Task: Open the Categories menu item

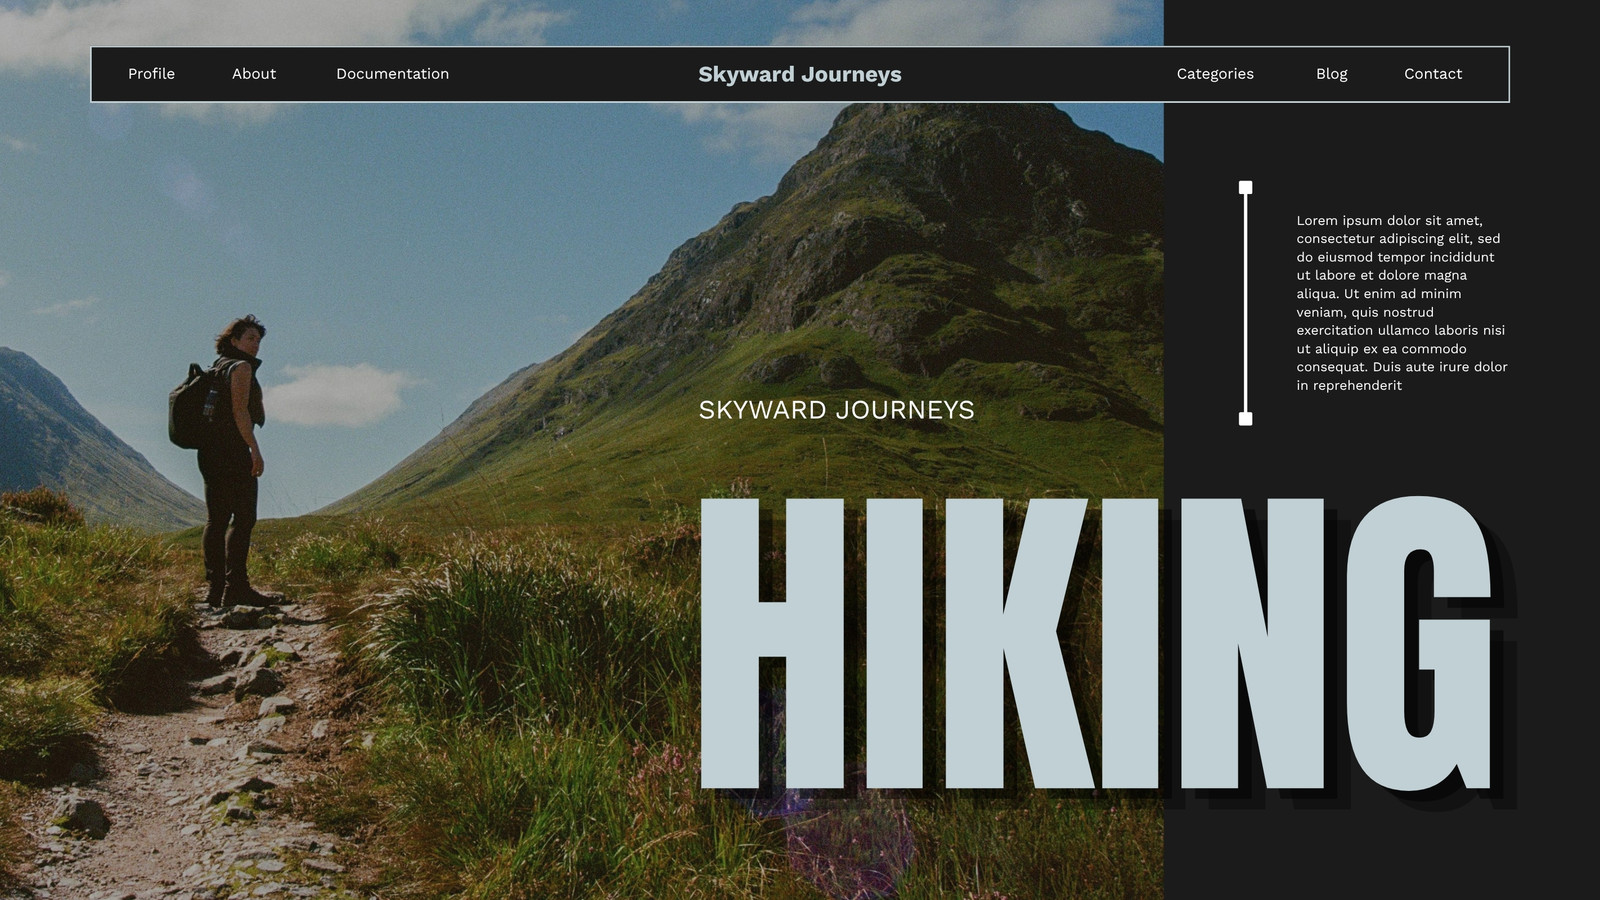Action: click(1215, 74)
